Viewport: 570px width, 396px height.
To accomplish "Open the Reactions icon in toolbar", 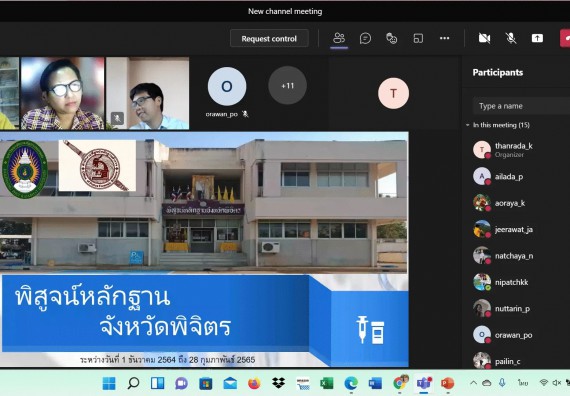I will click(392, 38).
